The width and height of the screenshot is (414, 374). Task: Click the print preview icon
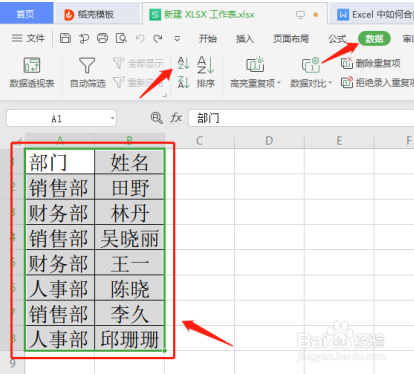(121, 38)
